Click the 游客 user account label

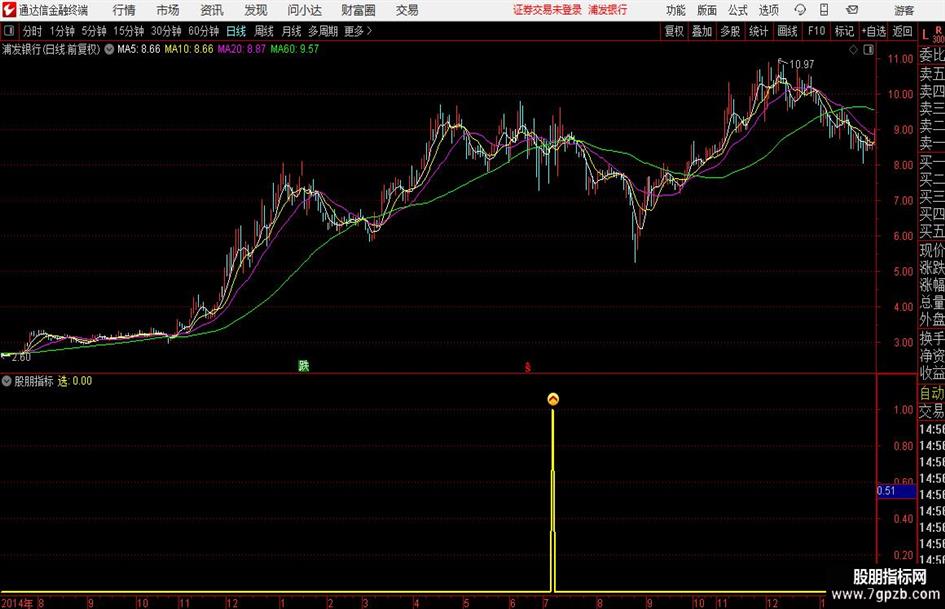904,10
